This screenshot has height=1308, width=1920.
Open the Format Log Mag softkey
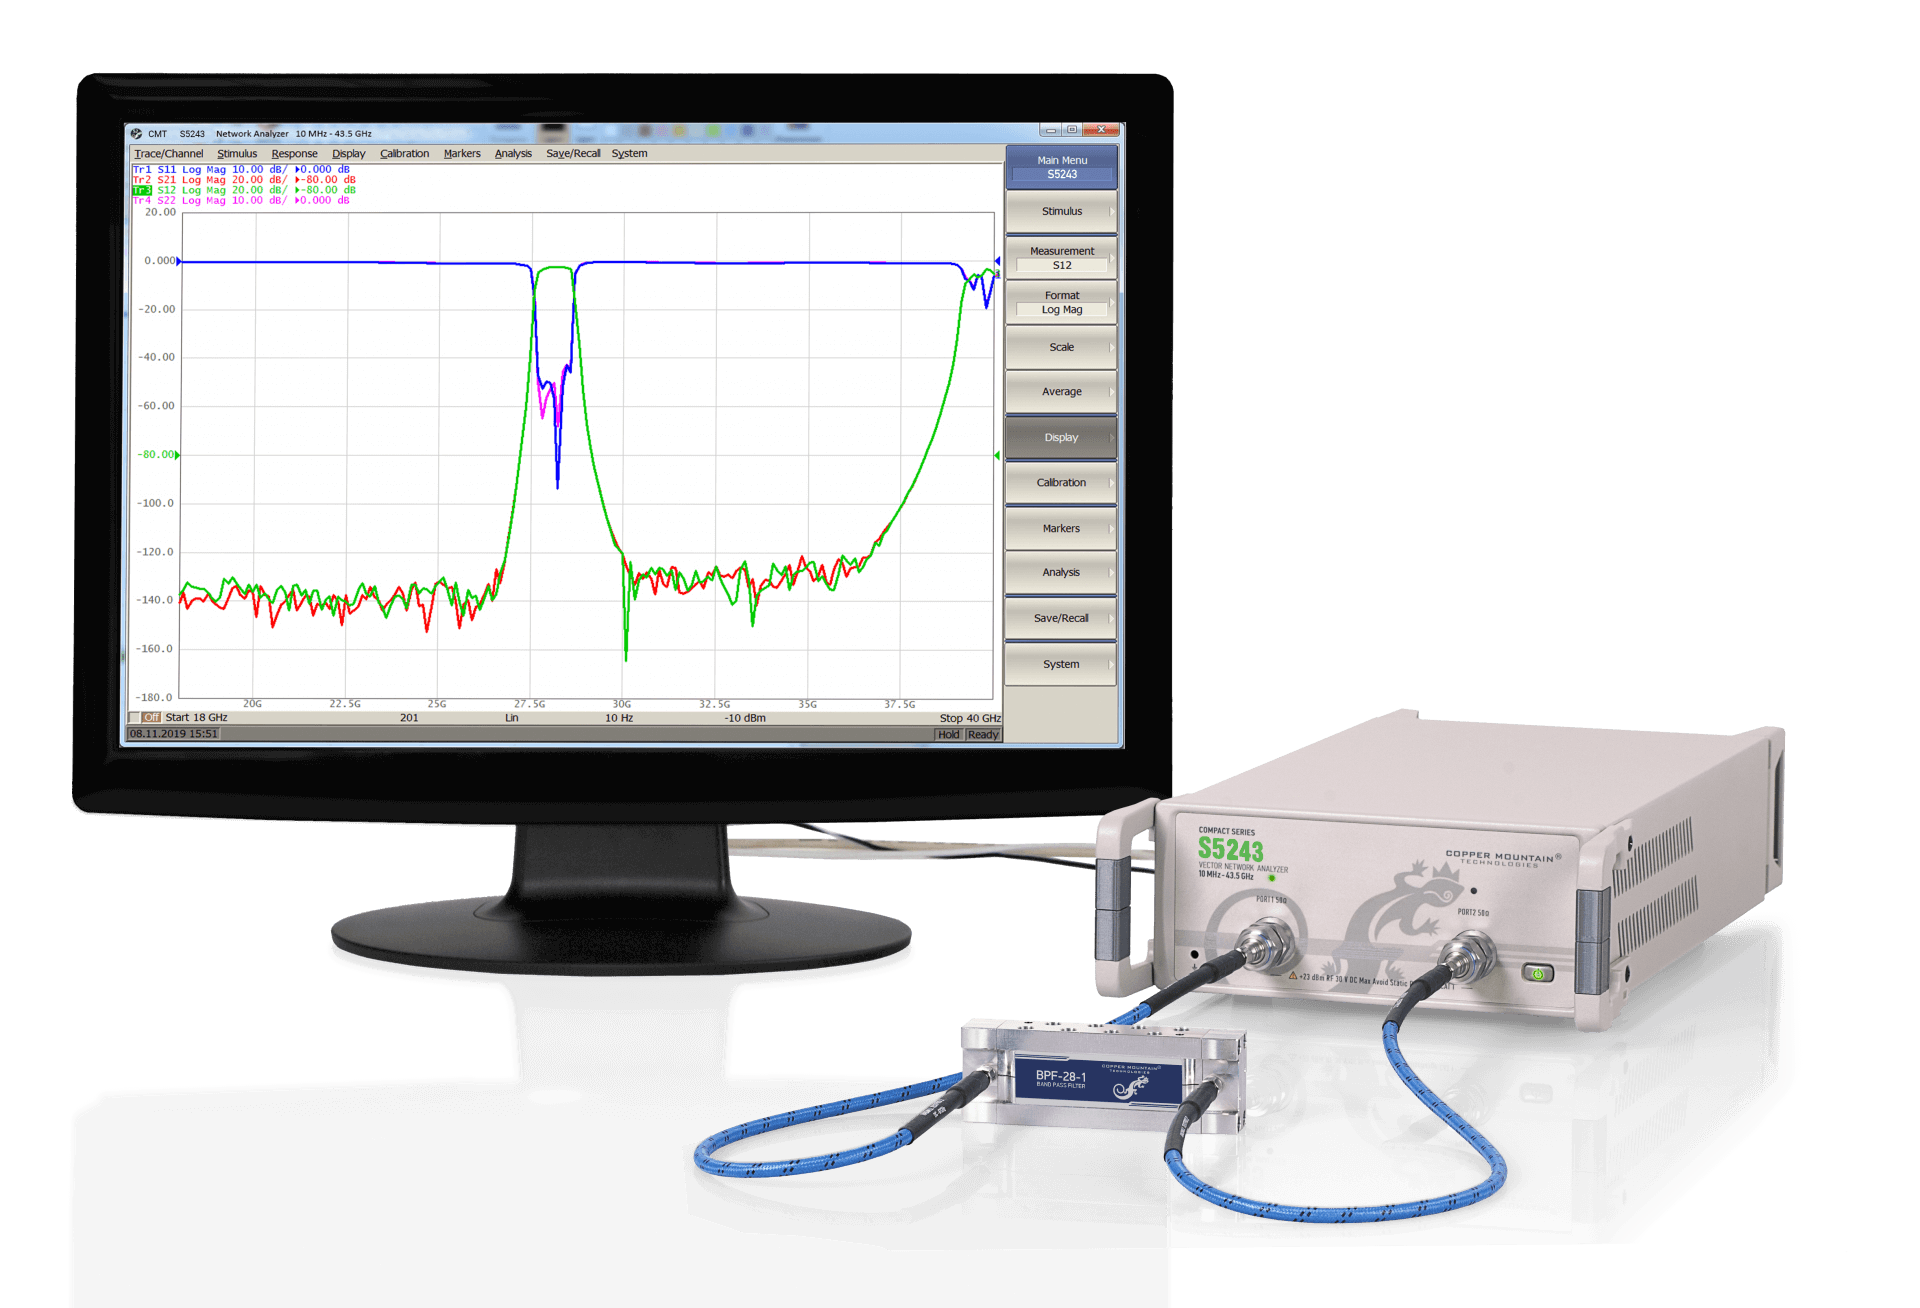coord(1061,302)
